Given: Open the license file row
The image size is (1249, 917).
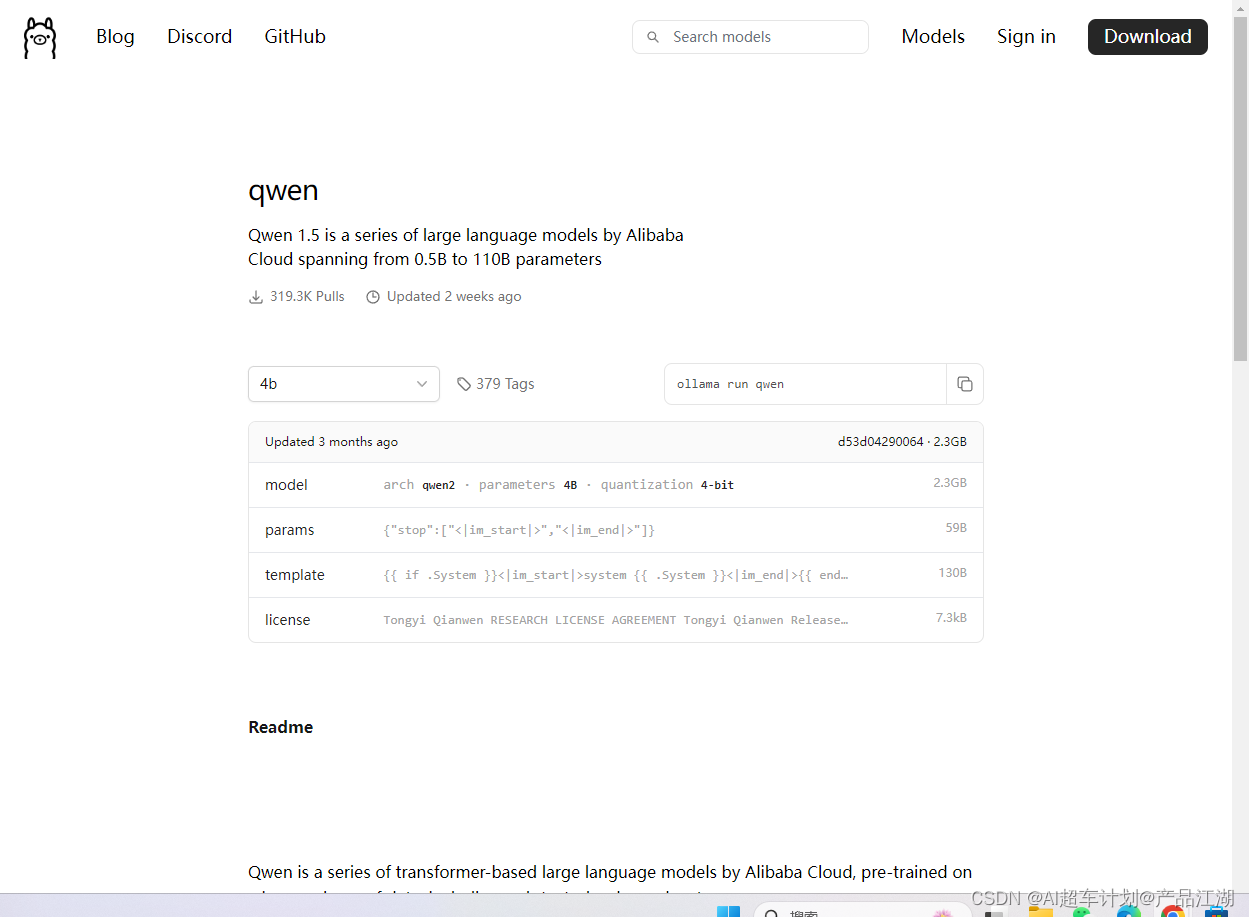Looking at the screenshot, I should click(x=616, y=620).
